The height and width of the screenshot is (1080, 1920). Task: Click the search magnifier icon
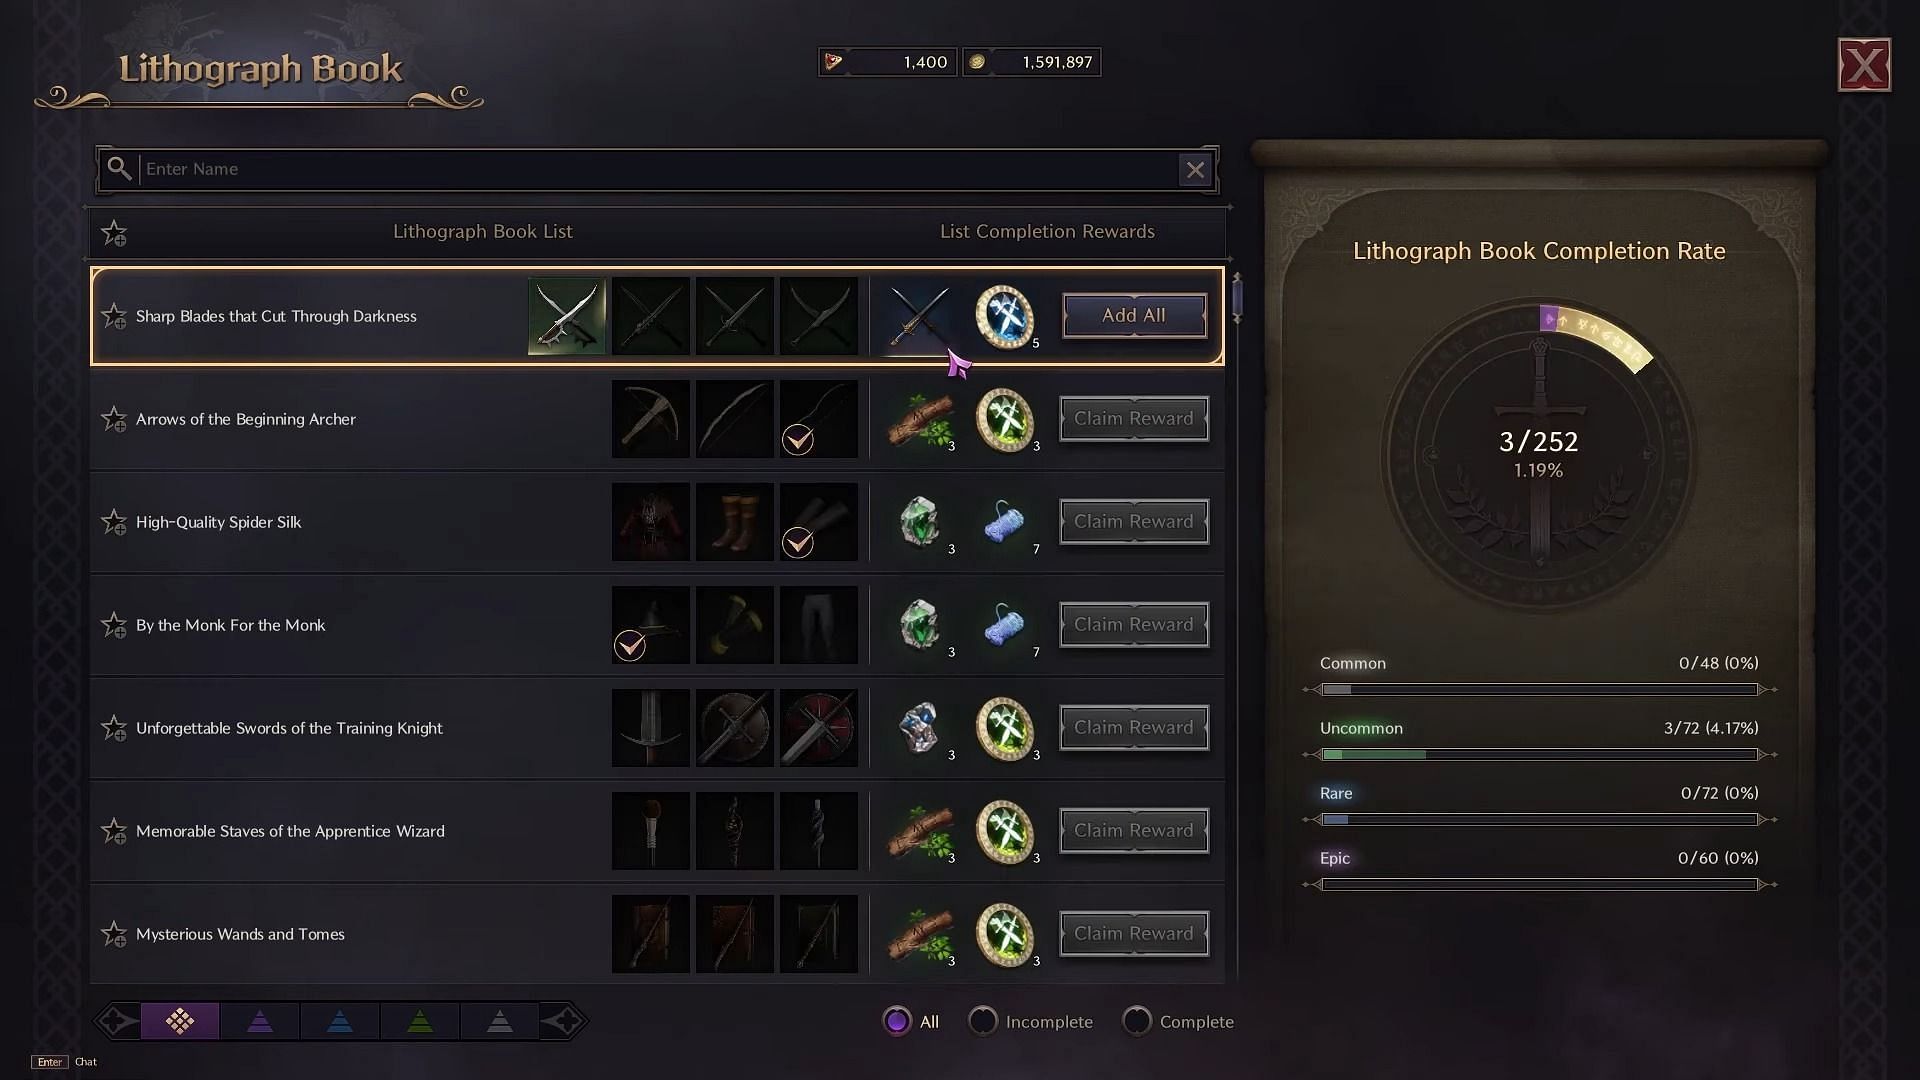pyautogui.click(x=119, y=169)
